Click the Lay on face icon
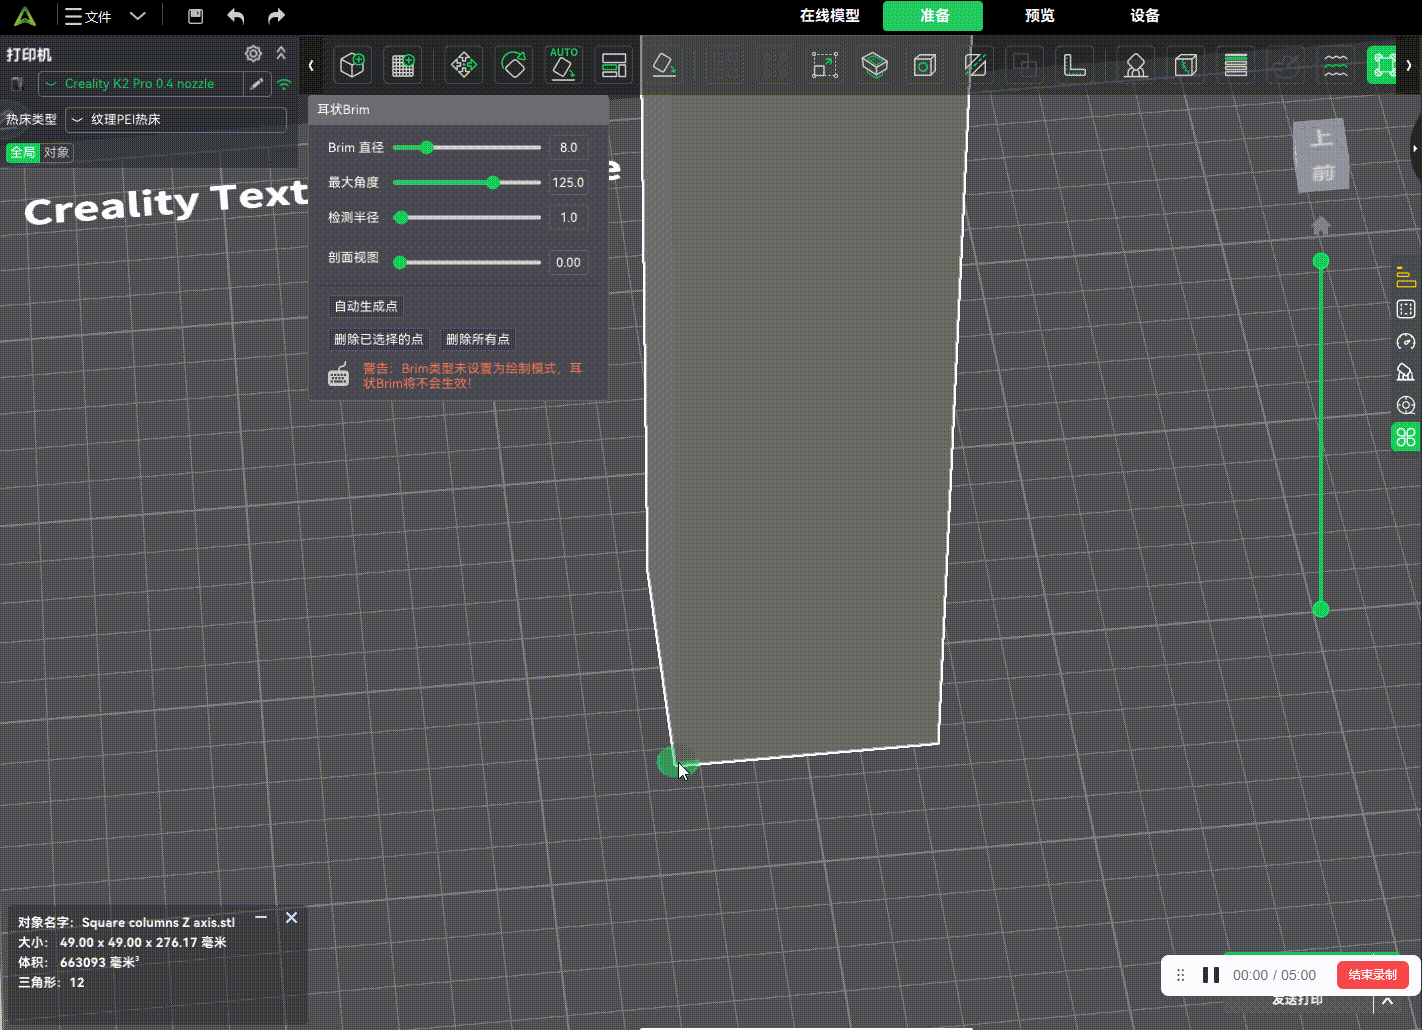Viewport: 1422px width, 1030px height. tap(665, 65)
